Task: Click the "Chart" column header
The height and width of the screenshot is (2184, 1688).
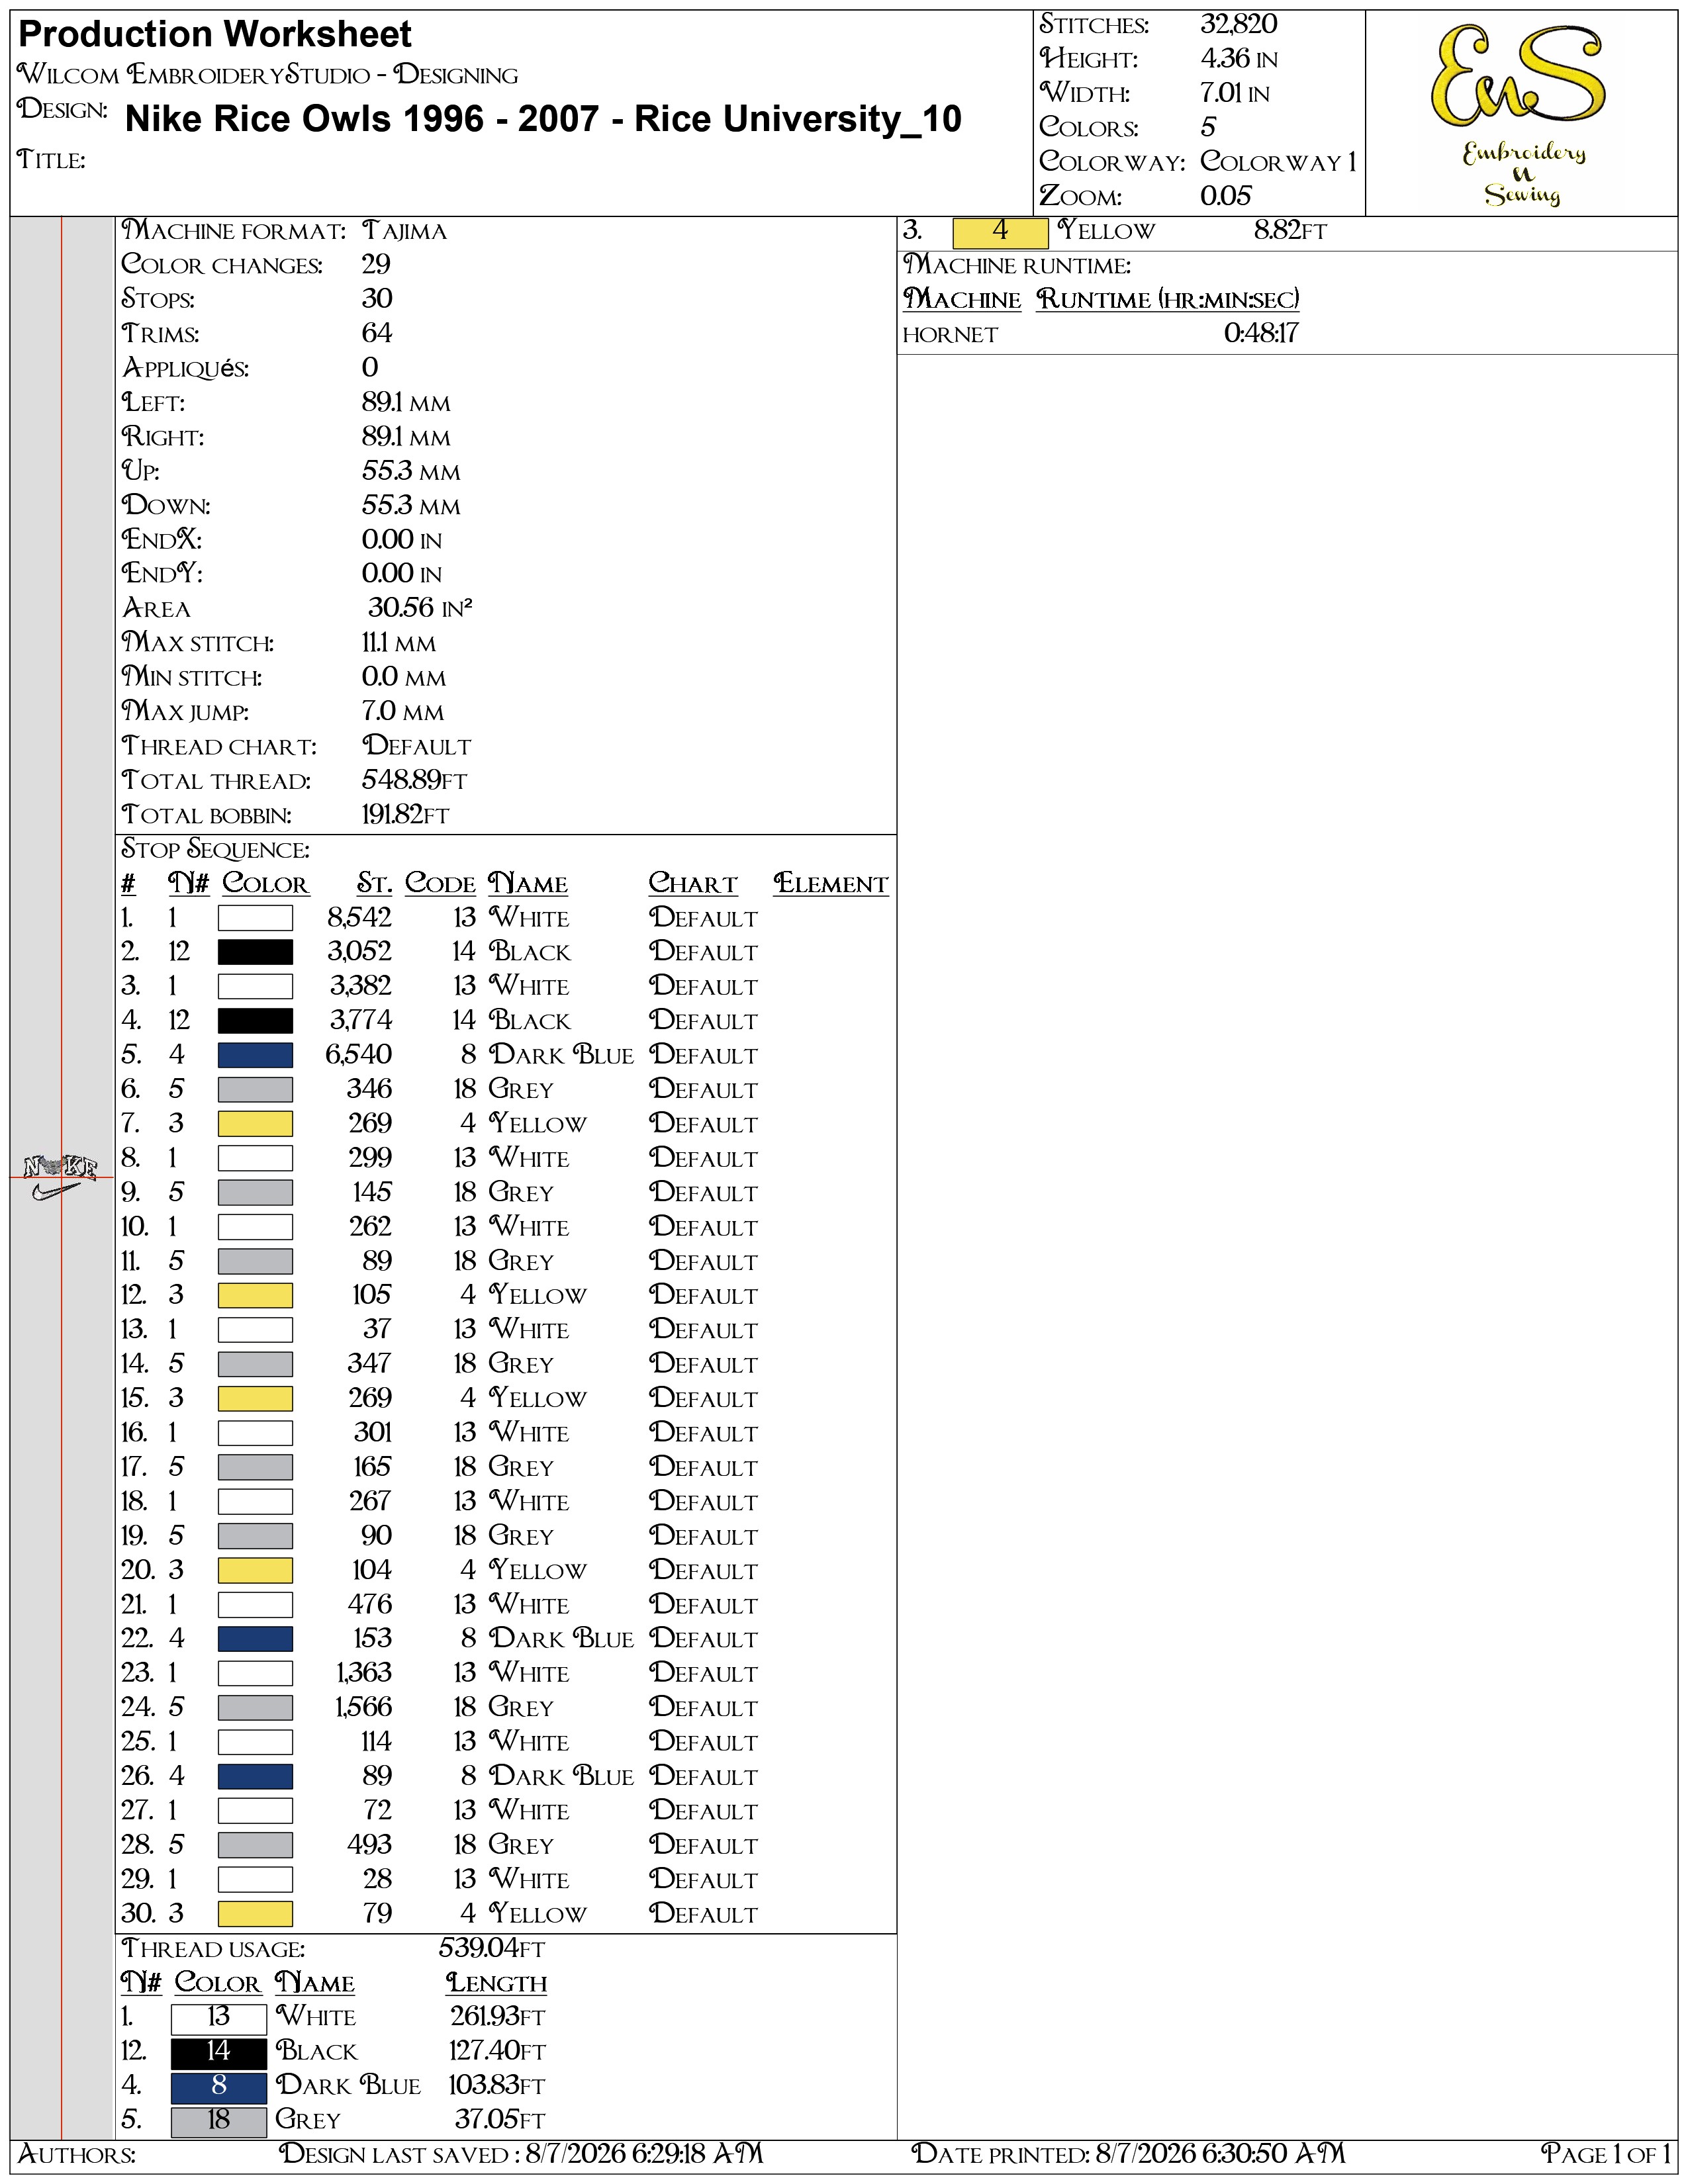Action: click(693, 884)
